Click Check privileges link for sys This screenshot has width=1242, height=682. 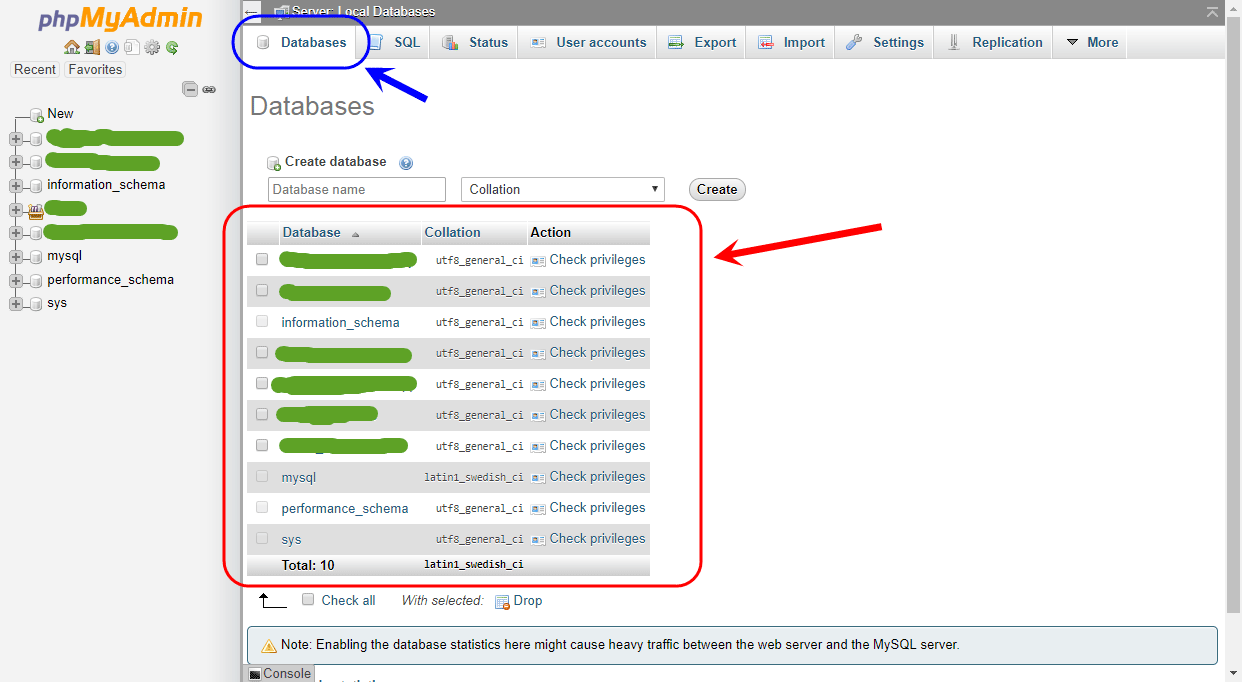(x=597, y=539)
